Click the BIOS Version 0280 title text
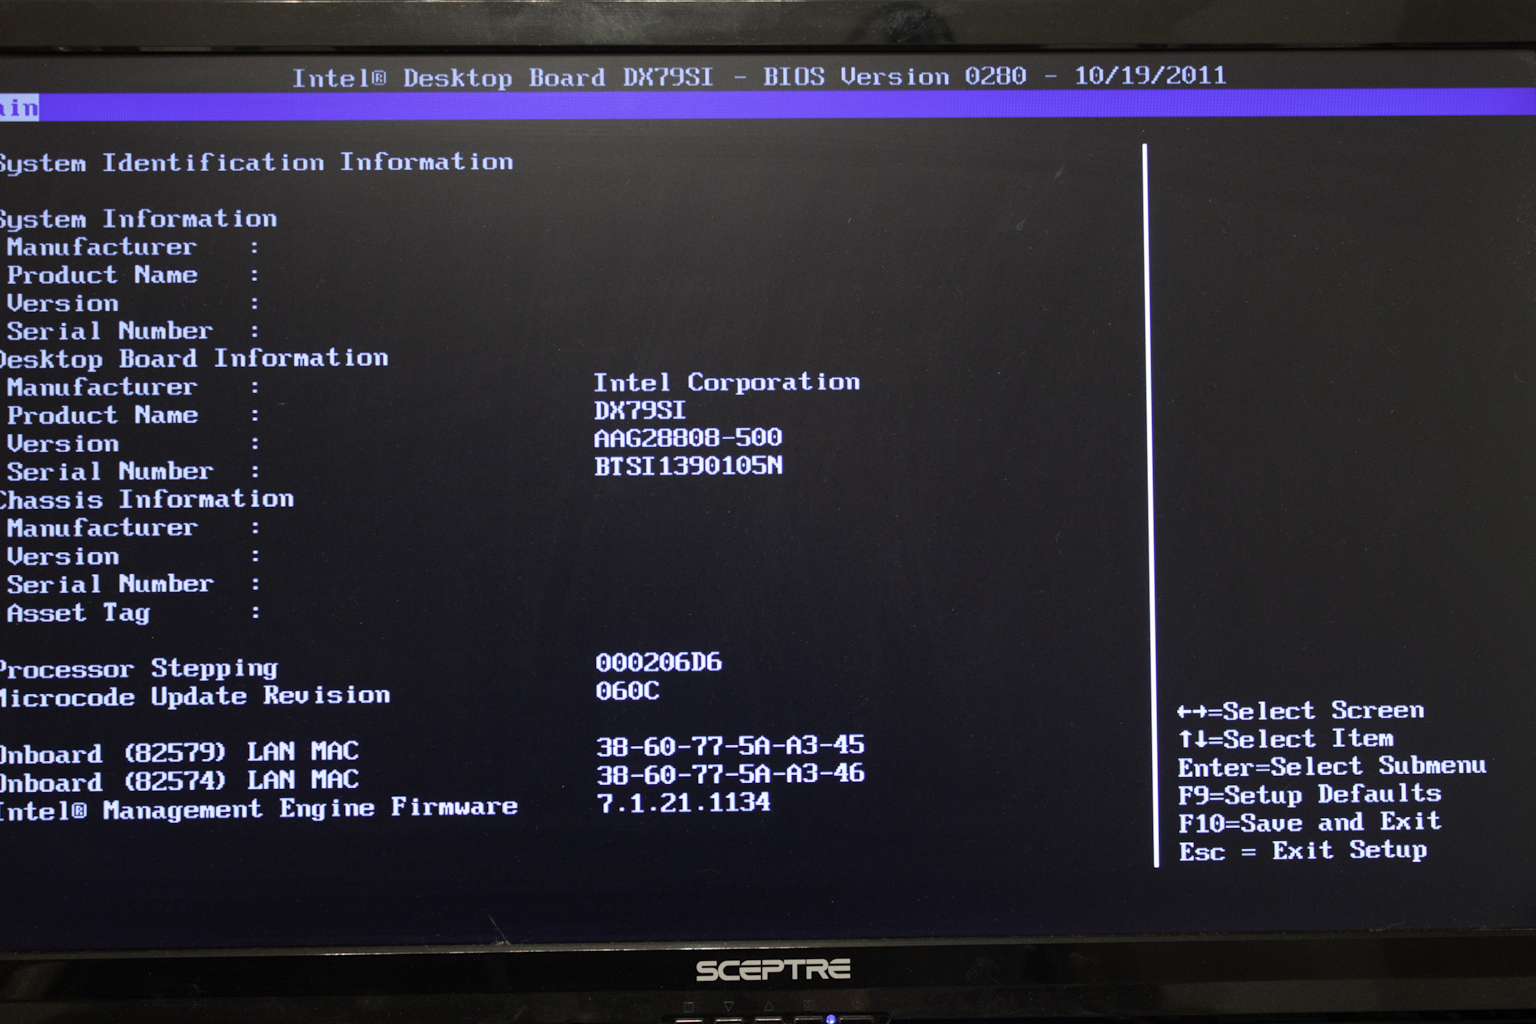 [x=895, y=76]
